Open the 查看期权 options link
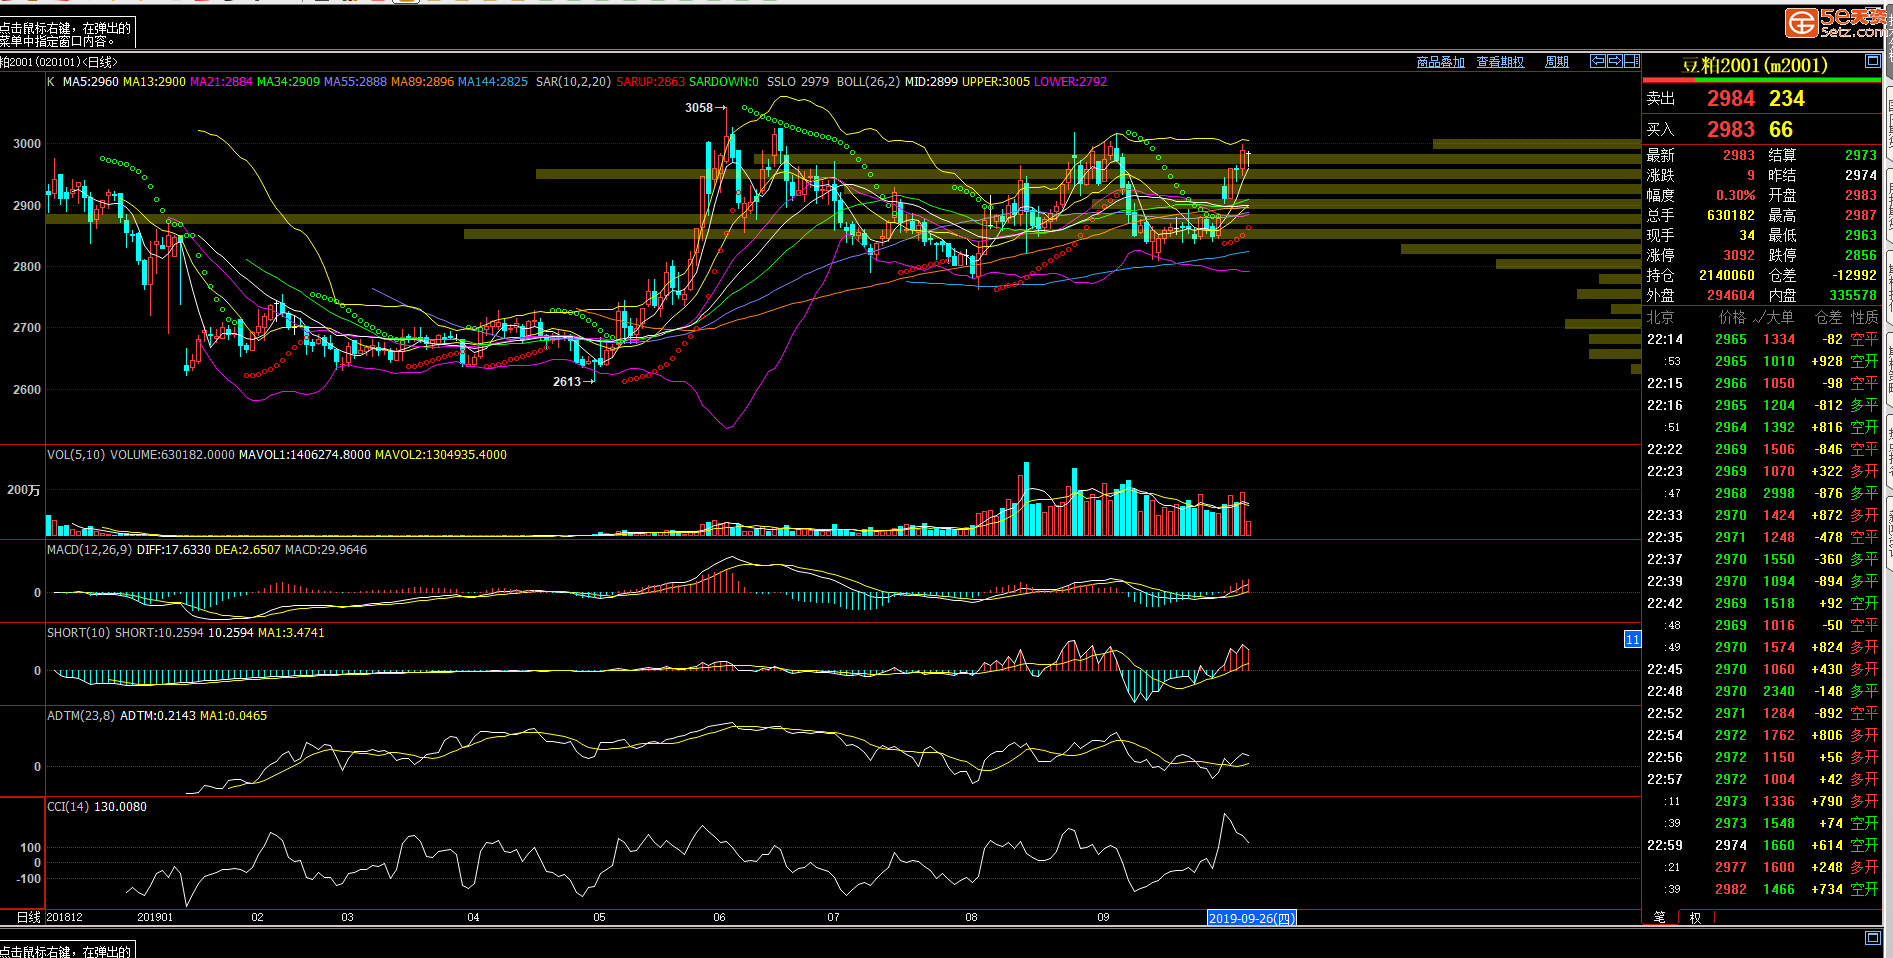This screenshot has width=1893, height=958. point(1500,62)
